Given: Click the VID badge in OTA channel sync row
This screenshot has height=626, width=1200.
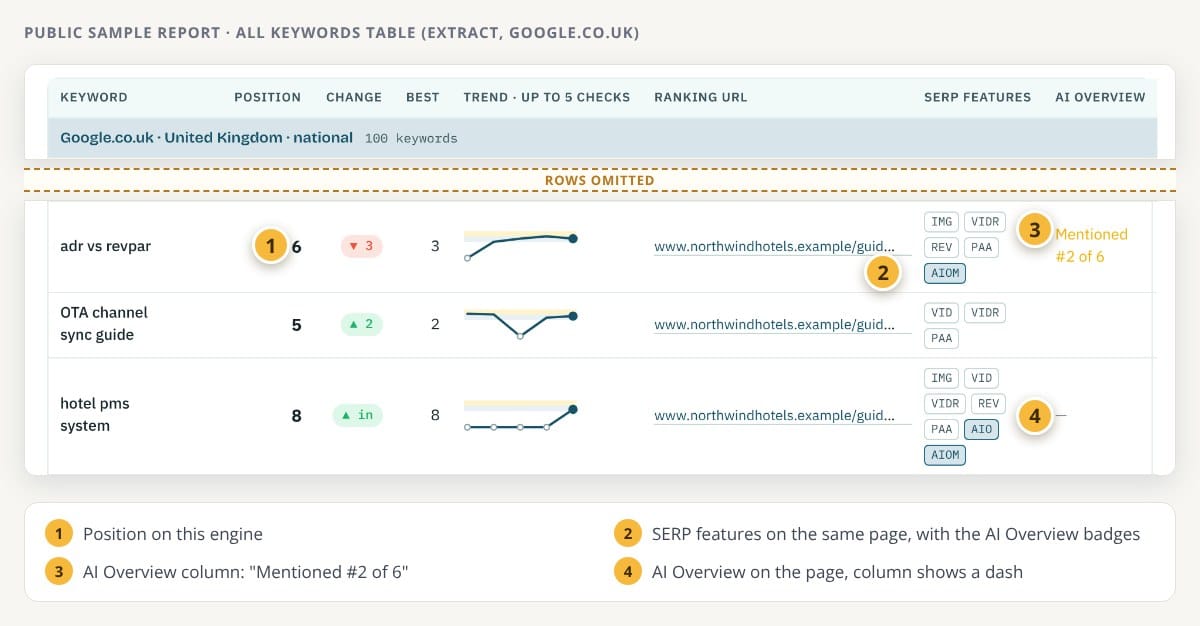Looking at the screenshot, I should click(941, 312).
